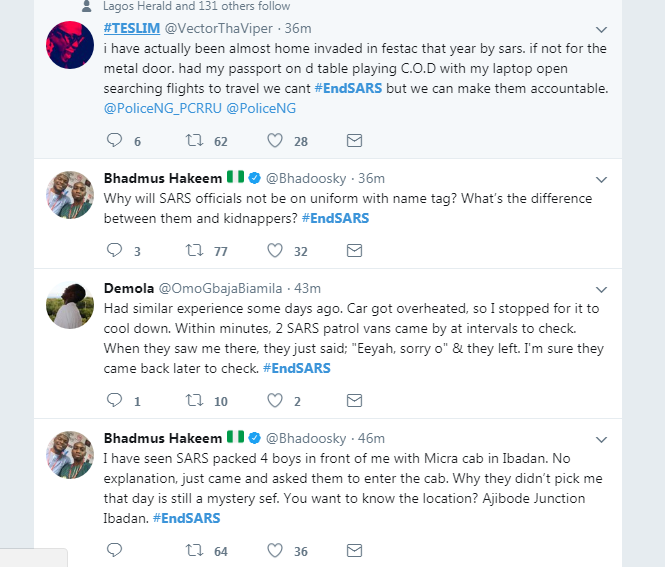Open the 46m timestamp on Bhadmus Hakeem's tweet
The image size is (665, 567).
(x=372, y=438)
